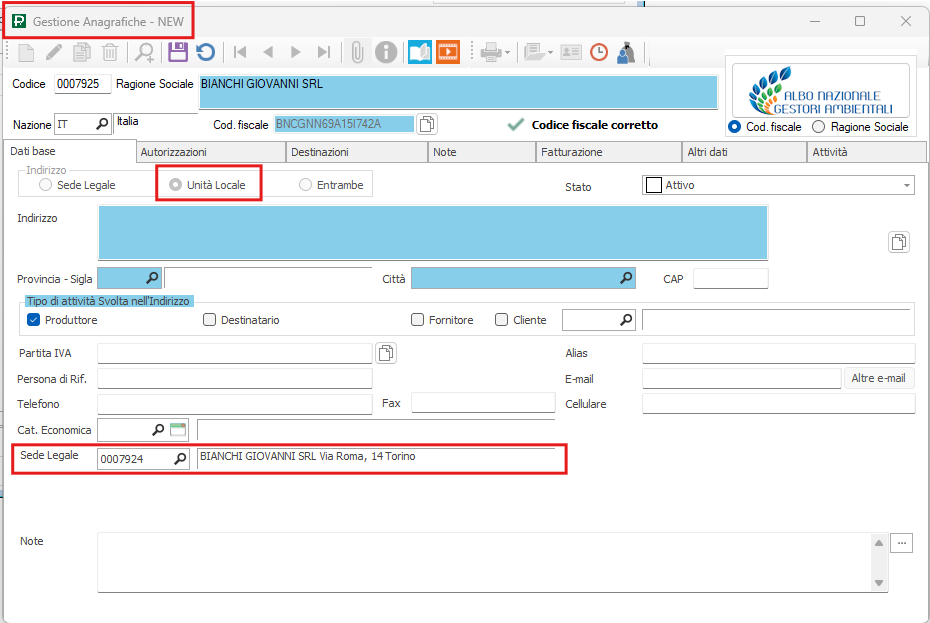Click the orange video tutorial icon
Image resolution: width=930 pixels, height=623 pixels.
[447, 52]
